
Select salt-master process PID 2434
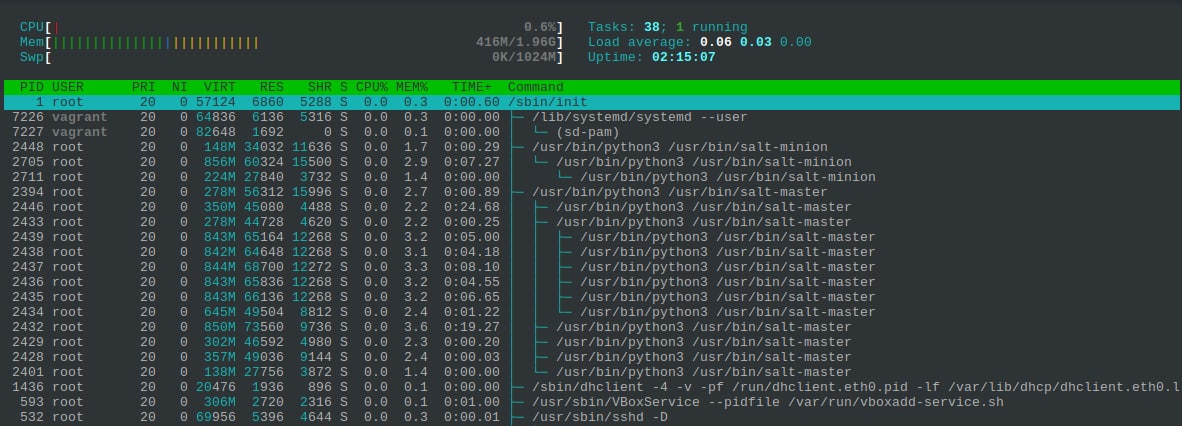pos(591,312)
